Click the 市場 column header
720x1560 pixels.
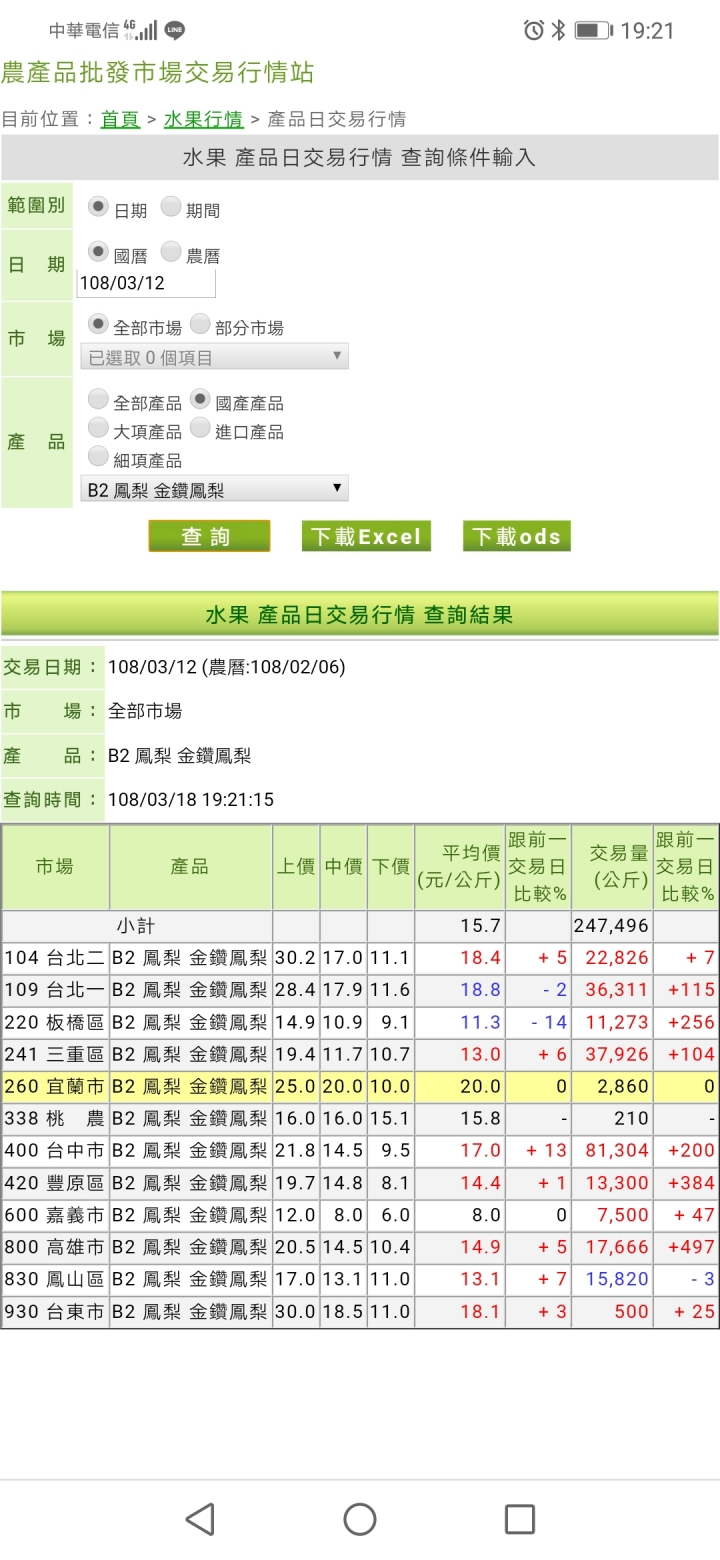pyautogui.click(x=55, y=867)
